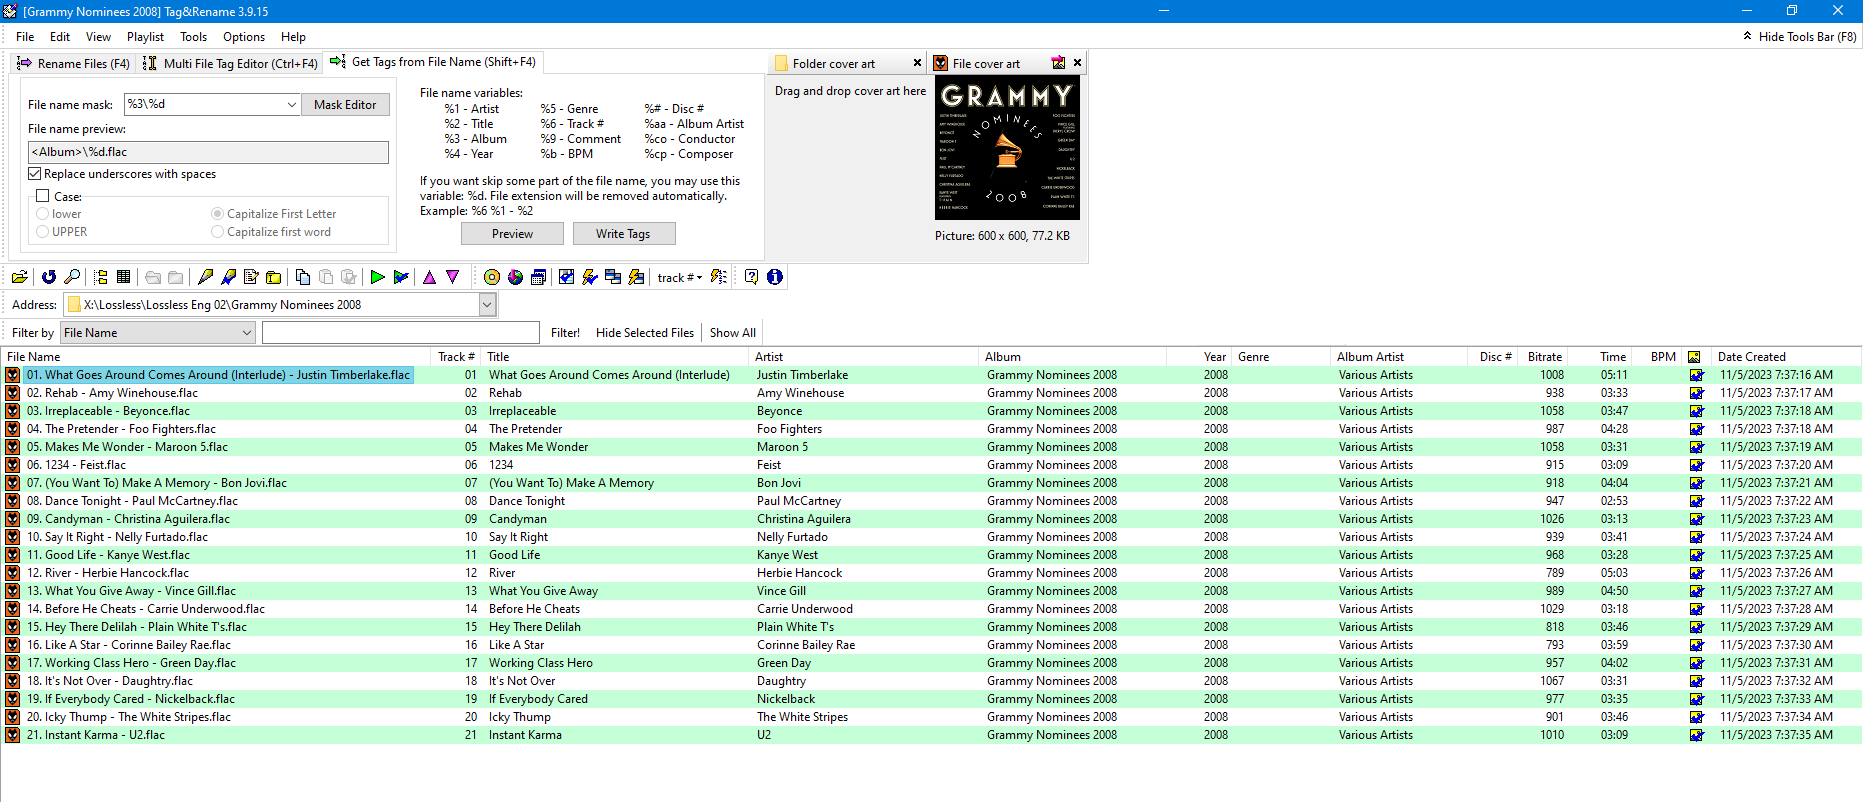Click the pencil icon with blue stripe
1864x802 pixels.
tap(229, 277)
